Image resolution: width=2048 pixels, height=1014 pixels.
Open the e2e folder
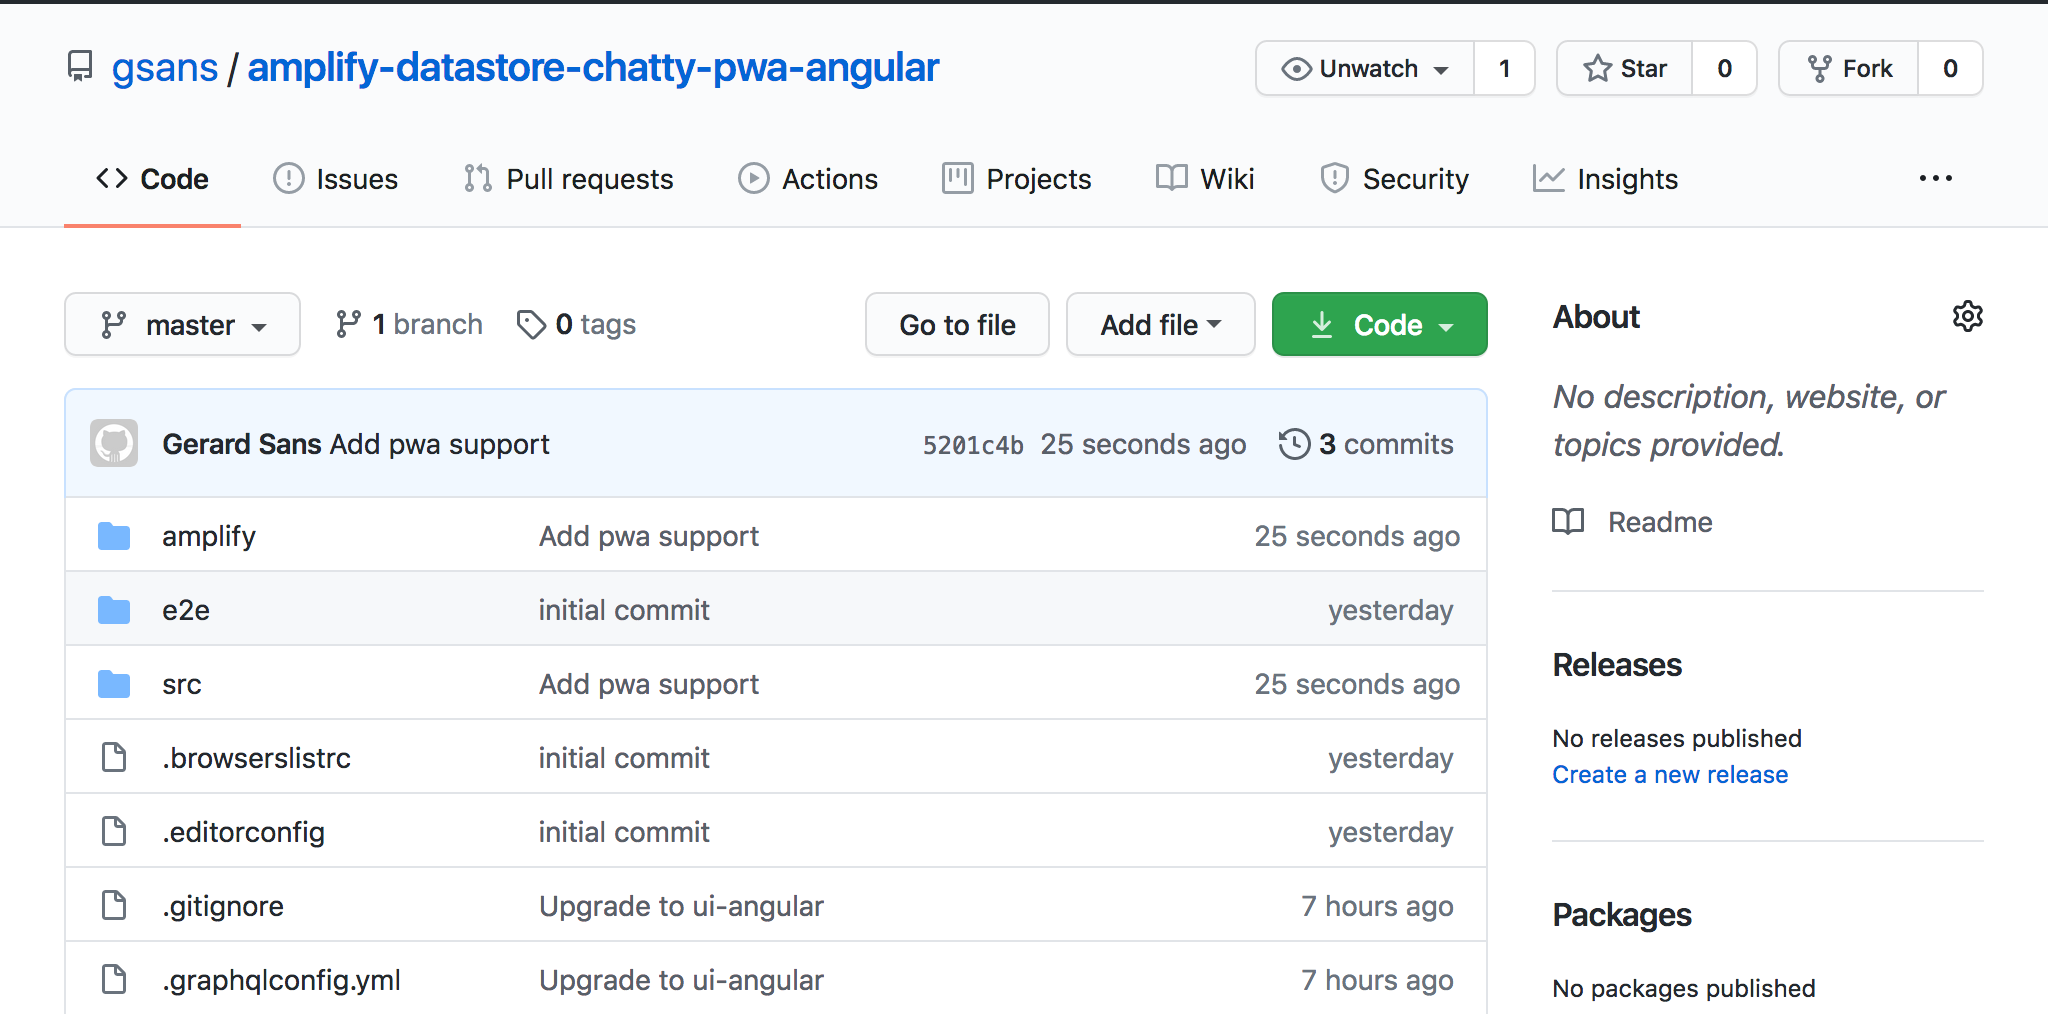click(x=186, y=610)
